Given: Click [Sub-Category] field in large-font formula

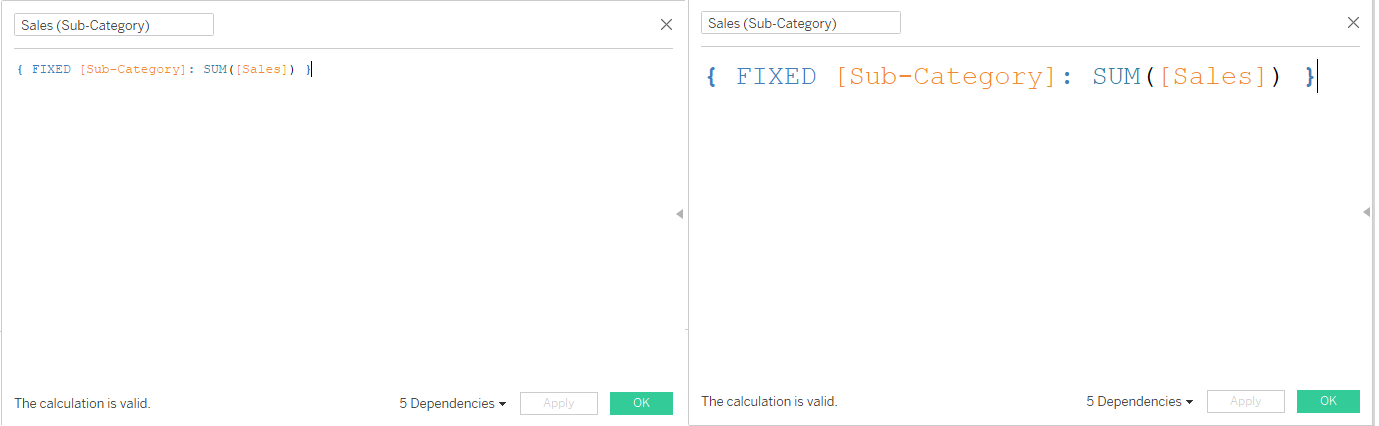Looking at the screenshot, I should coord(946,77).
